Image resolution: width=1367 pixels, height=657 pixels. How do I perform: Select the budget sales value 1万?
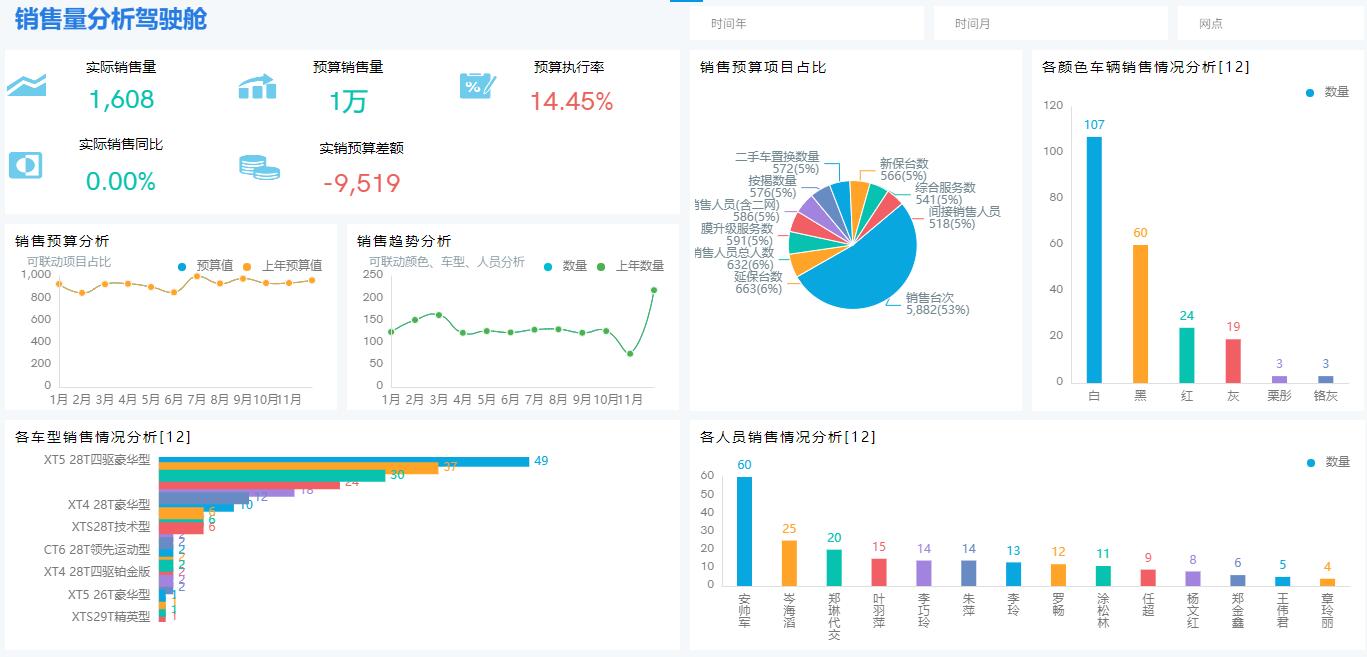[x=348, y=101]
